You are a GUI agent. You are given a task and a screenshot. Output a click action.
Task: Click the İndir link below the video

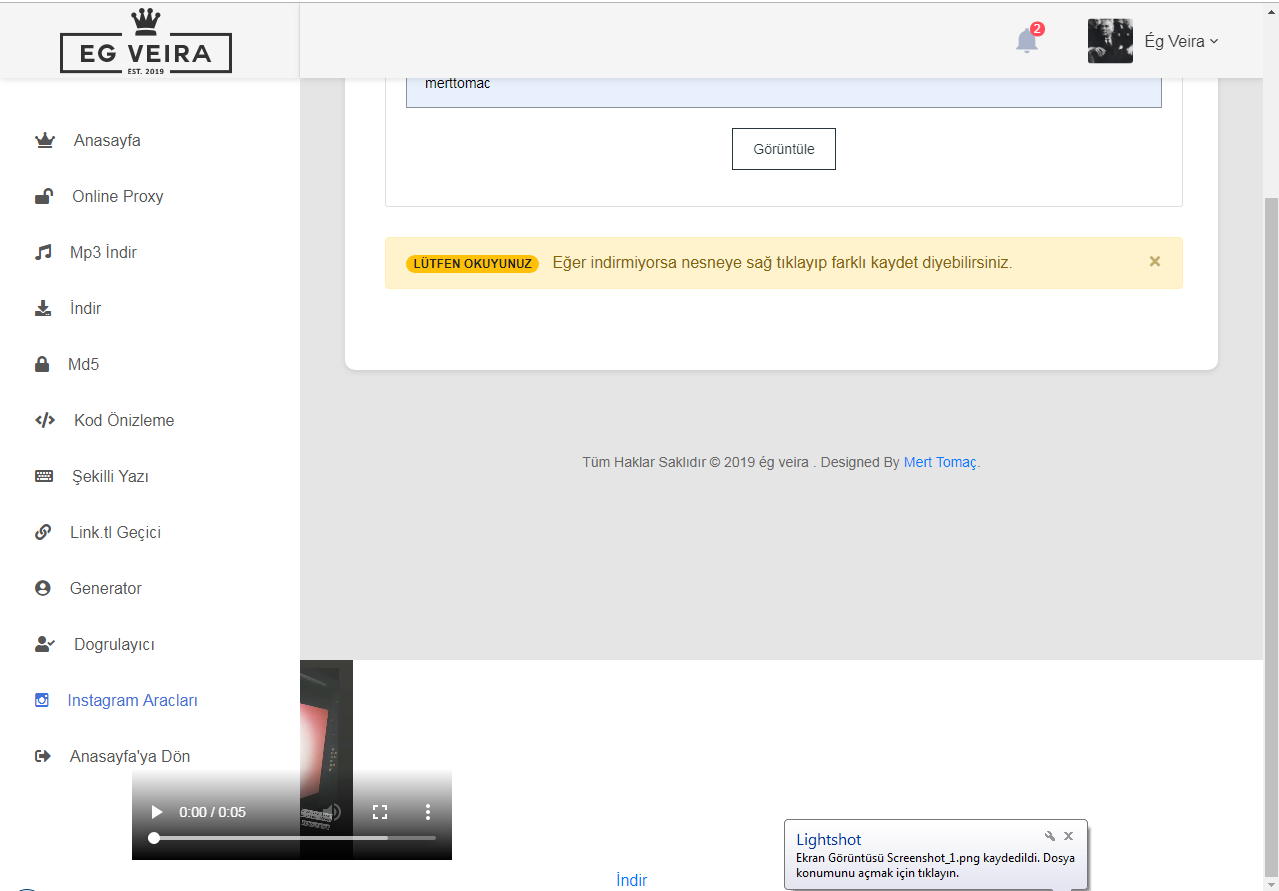(632, 880)
